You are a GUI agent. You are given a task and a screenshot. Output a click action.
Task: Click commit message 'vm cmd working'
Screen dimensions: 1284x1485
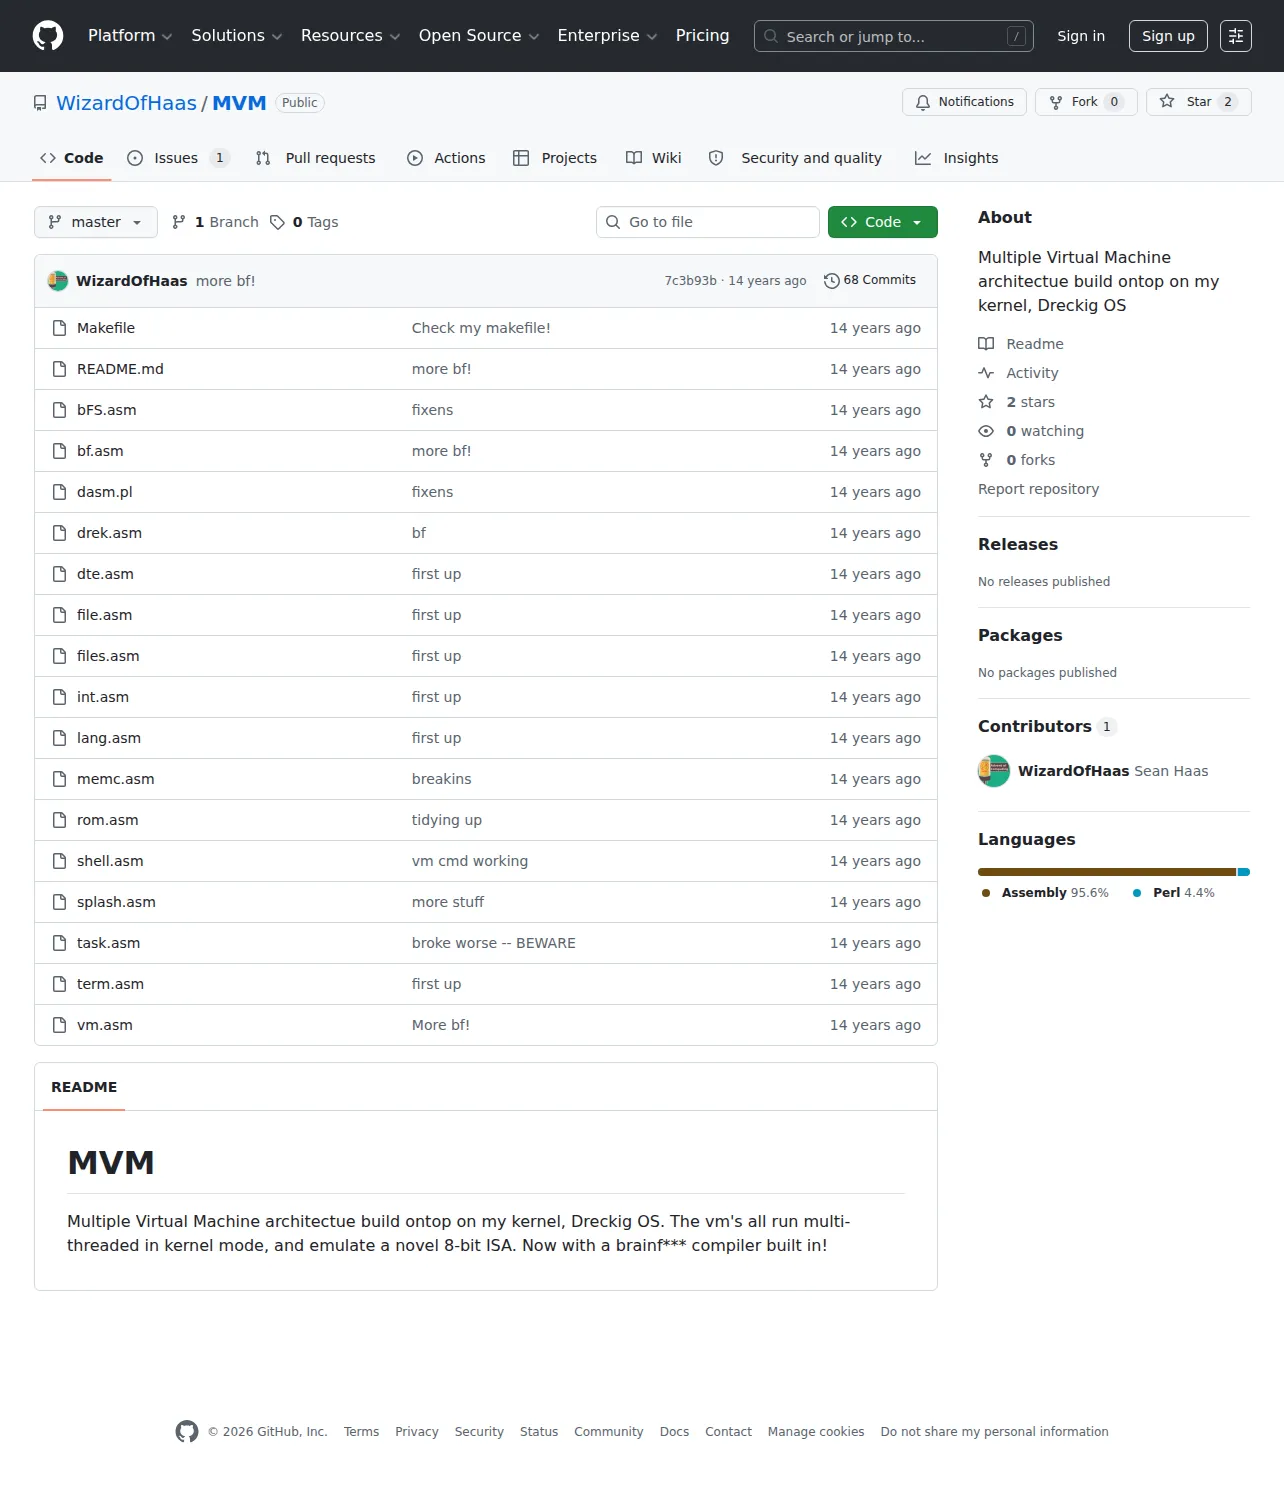click(x=470, y=861)
